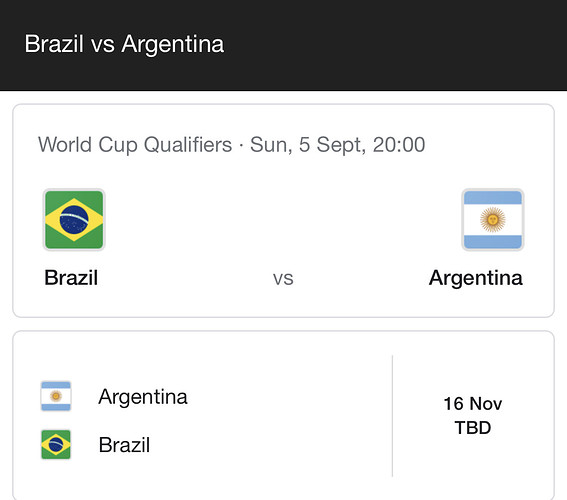Click the "16 Nov" fixture date
Viewport: 567px width, 500px height.
pyautogui.click(x=473, y=403)
